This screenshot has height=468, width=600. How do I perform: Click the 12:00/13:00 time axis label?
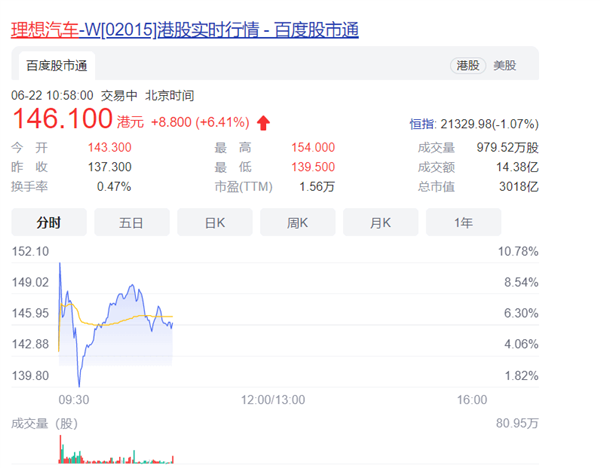click(273, 400)
